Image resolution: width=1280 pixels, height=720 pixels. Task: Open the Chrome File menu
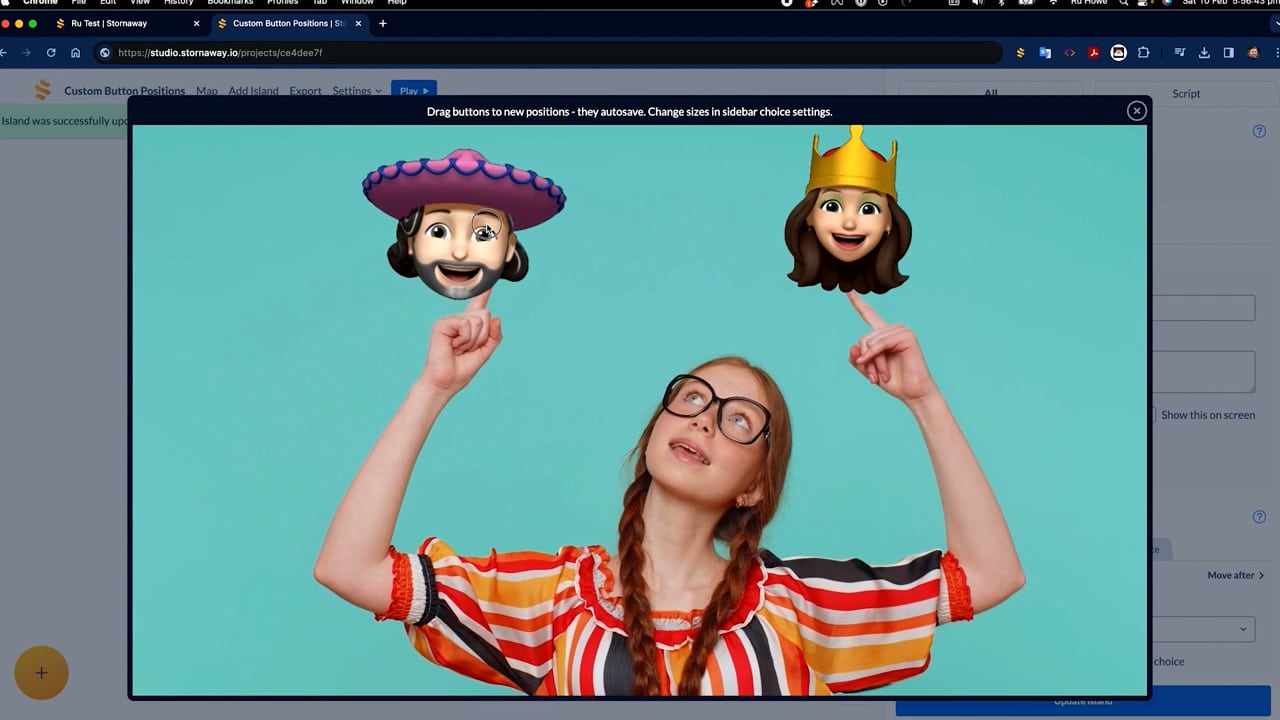click(78, 3)
